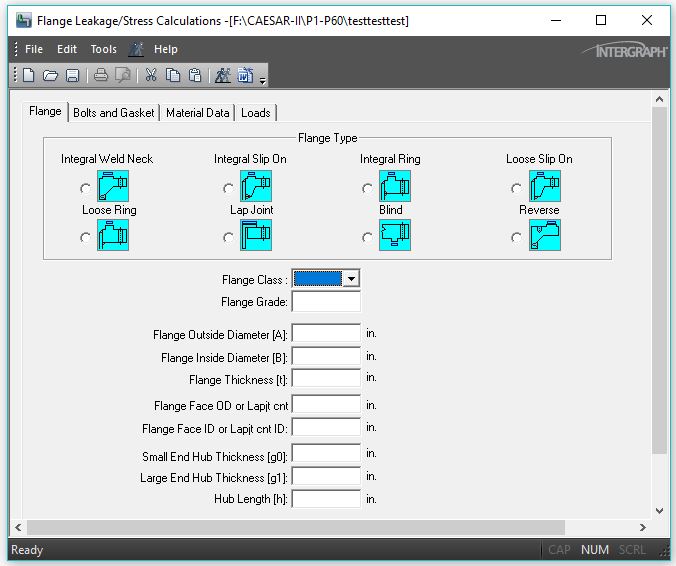Click the vertical scrollbar thumb
This screenshot has width=676, height=566.
(659, 280)
